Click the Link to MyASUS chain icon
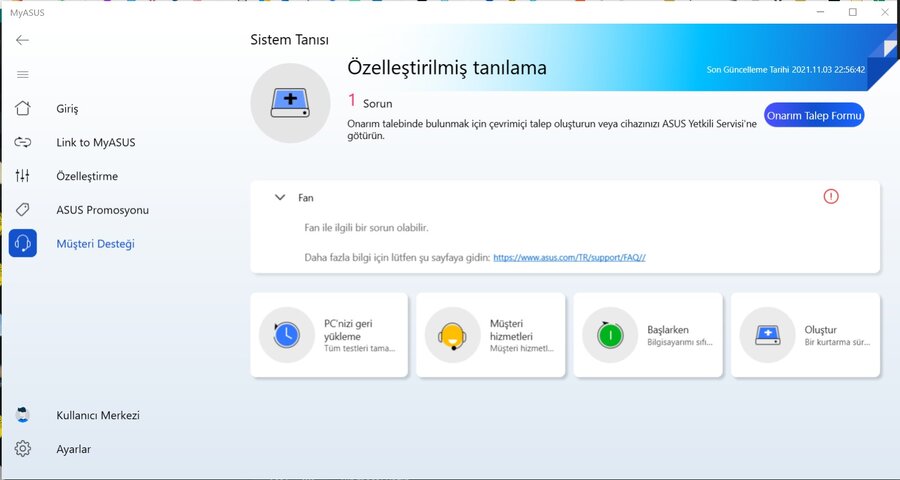900x480 pixels. pos(22,142)
